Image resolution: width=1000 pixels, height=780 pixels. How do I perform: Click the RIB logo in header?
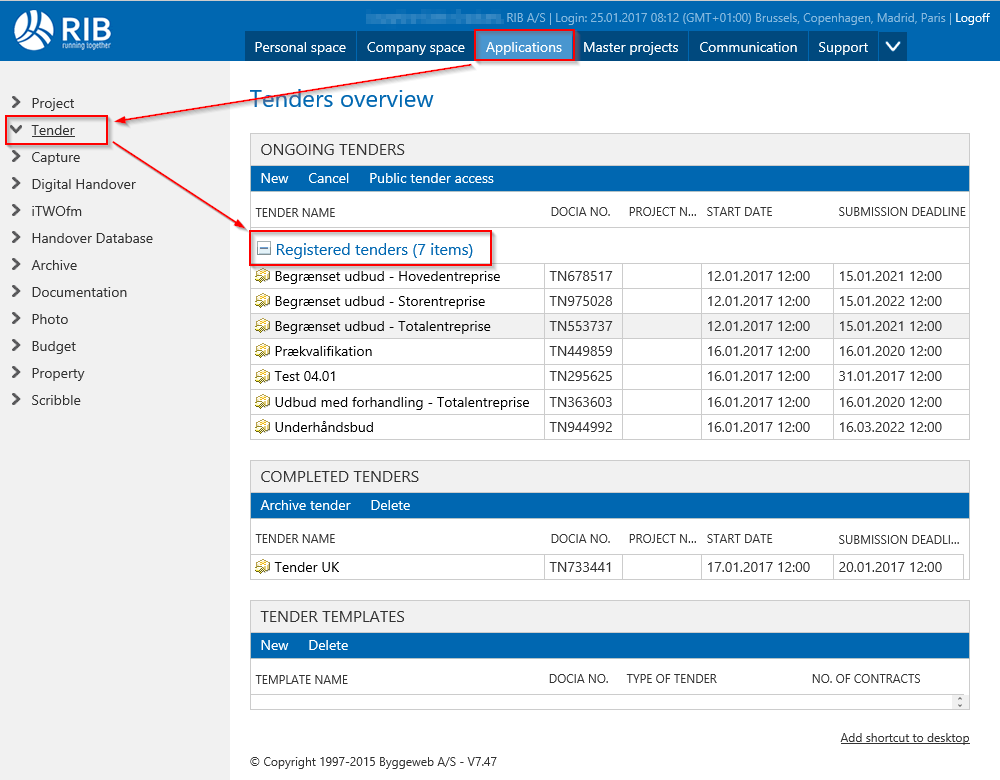(62, 30)
